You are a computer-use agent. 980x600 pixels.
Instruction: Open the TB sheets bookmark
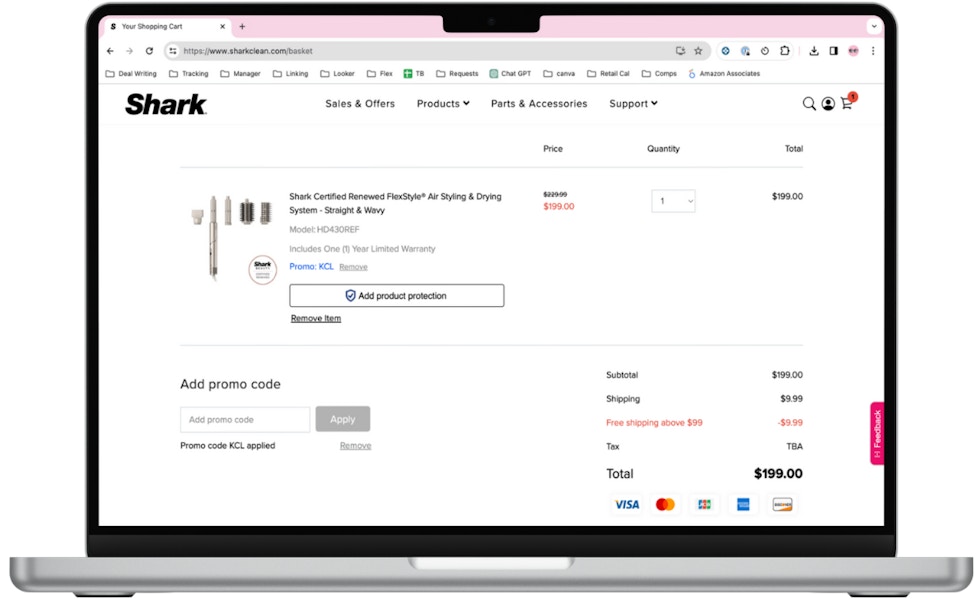[414, 74]
